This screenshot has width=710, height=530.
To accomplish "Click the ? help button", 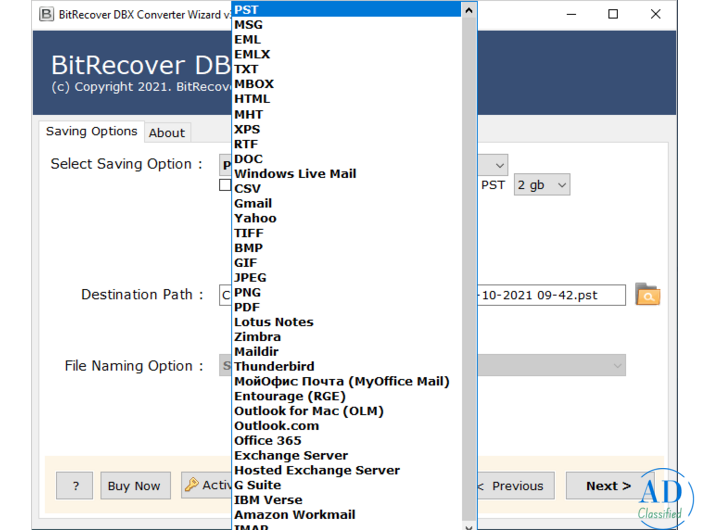I will tap(75, 486).
